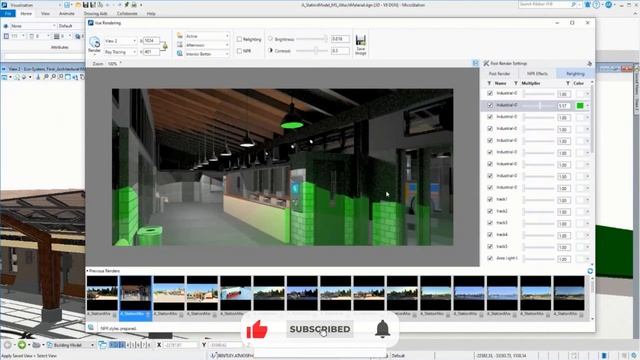640x360 pixels.
Task: Open the Active light setup dropdown
Action: click(x=207, y=36)
